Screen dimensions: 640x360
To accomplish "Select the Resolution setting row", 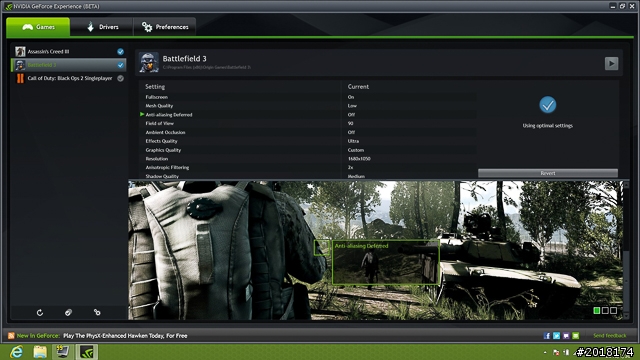I will pos(308,159).
